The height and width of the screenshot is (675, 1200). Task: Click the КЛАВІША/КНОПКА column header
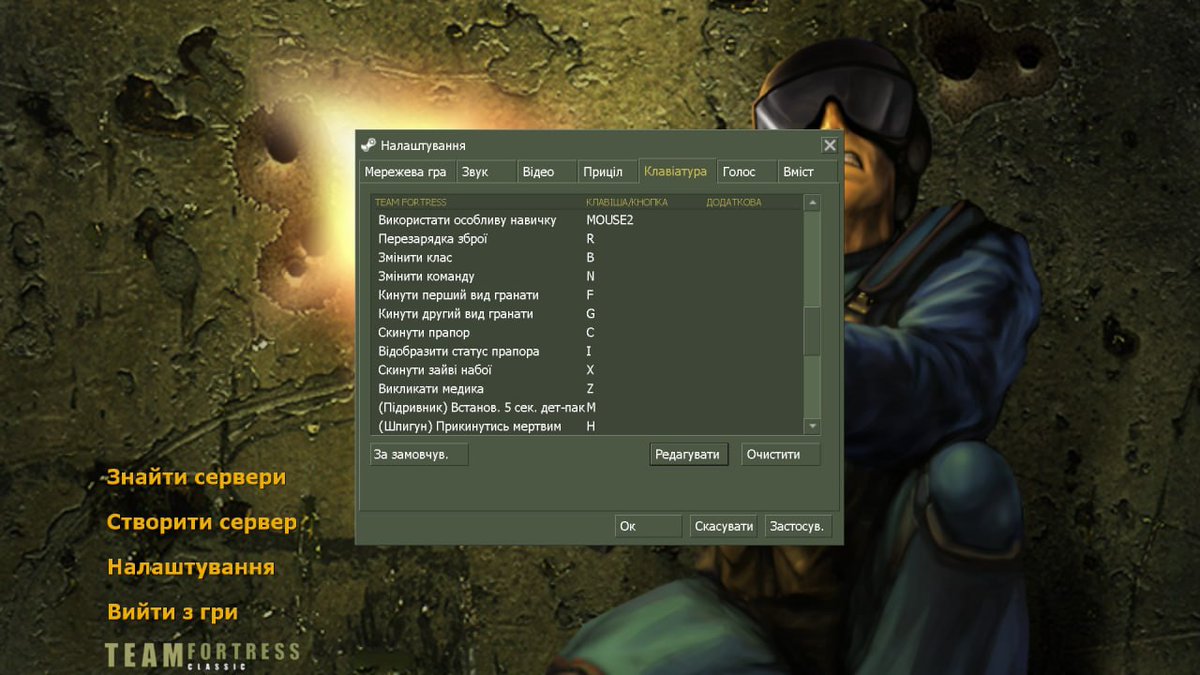(x=625, y=202)
